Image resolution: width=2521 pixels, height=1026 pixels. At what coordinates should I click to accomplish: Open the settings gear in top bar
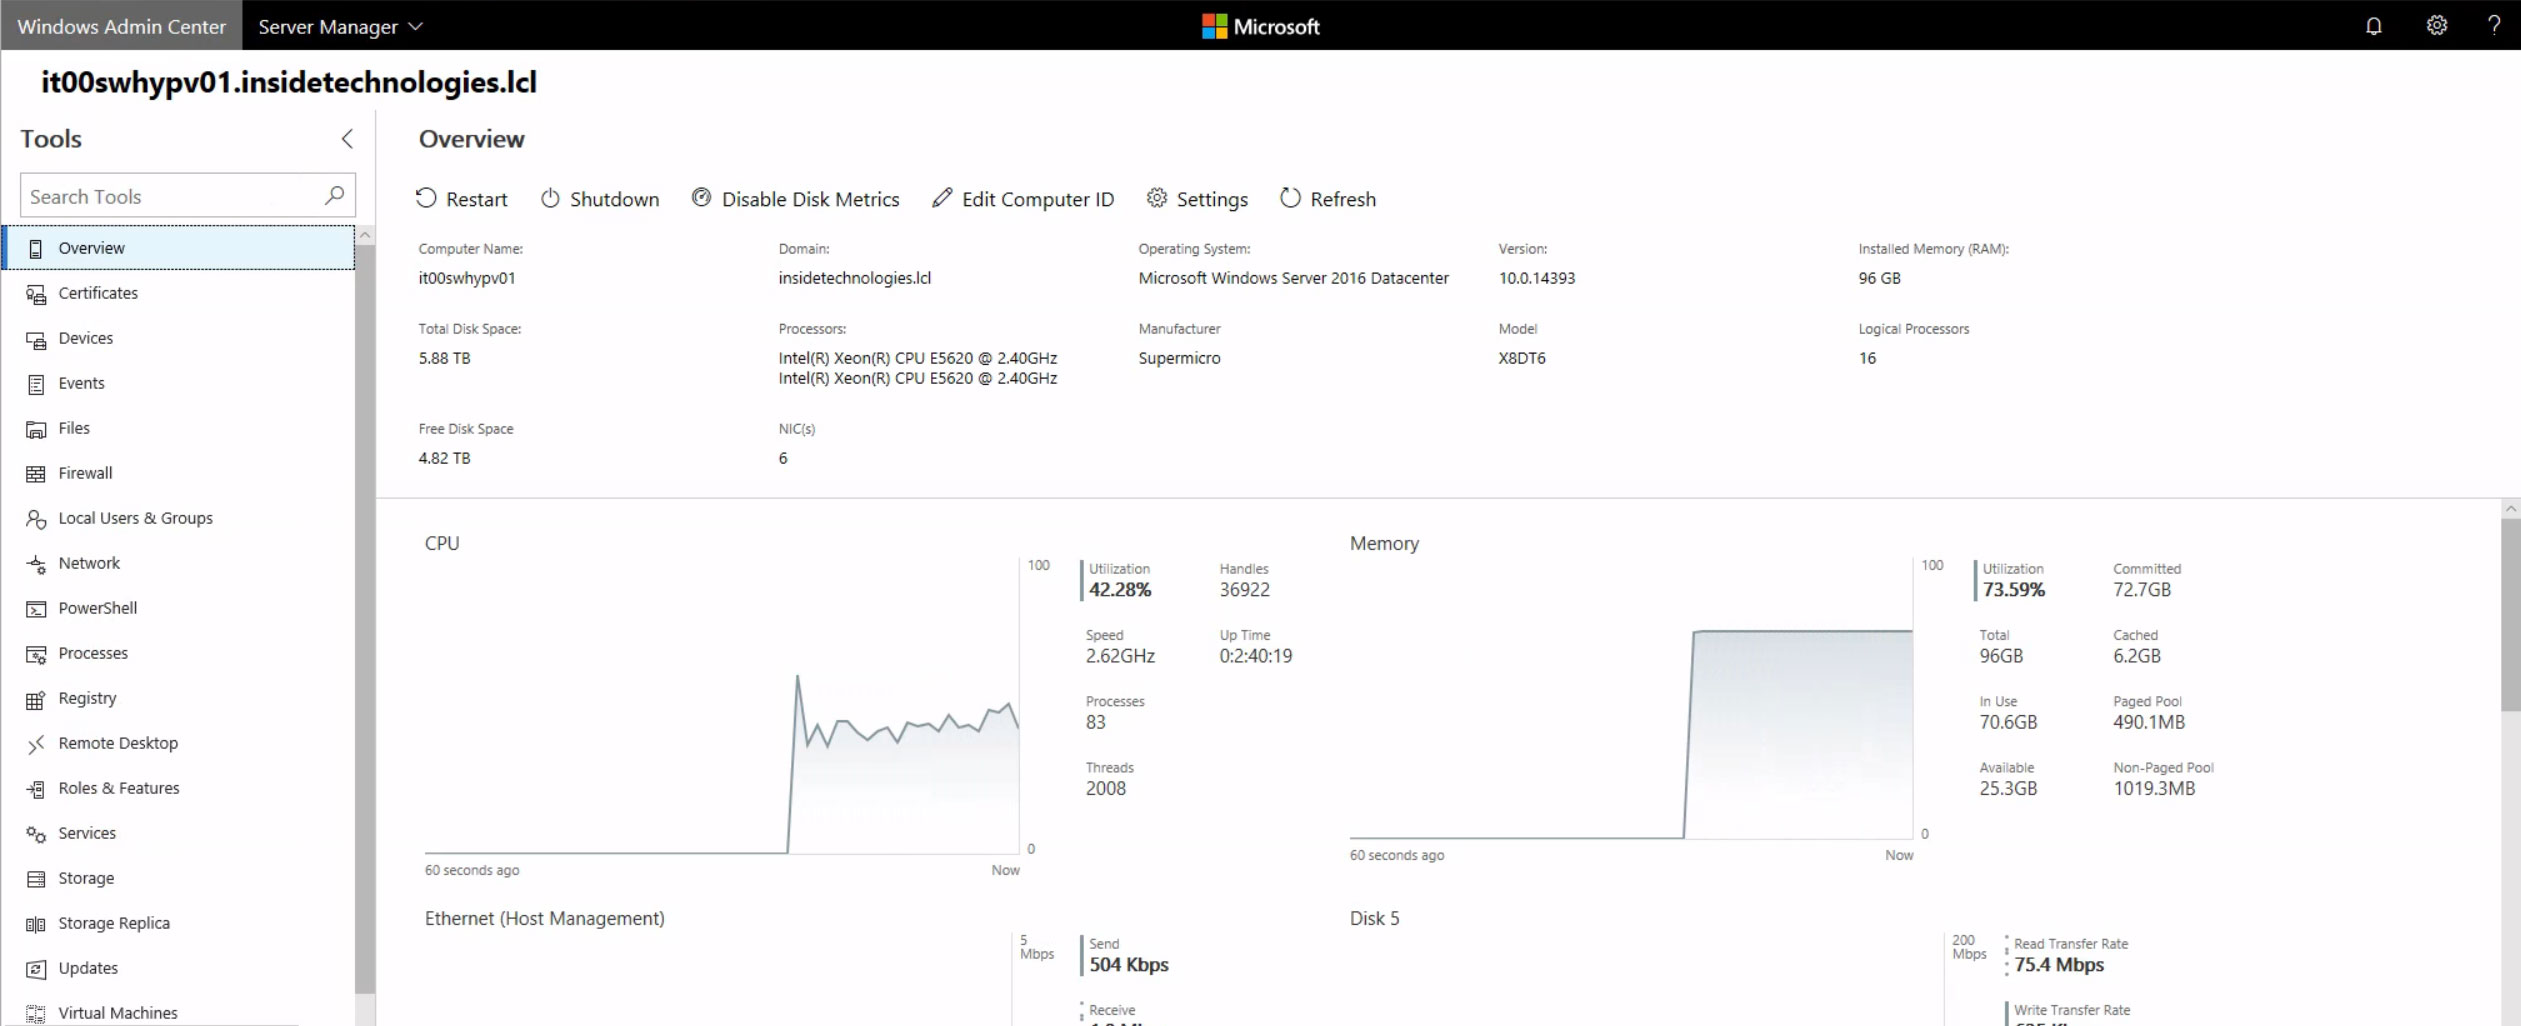click(x=2436, y=26)
